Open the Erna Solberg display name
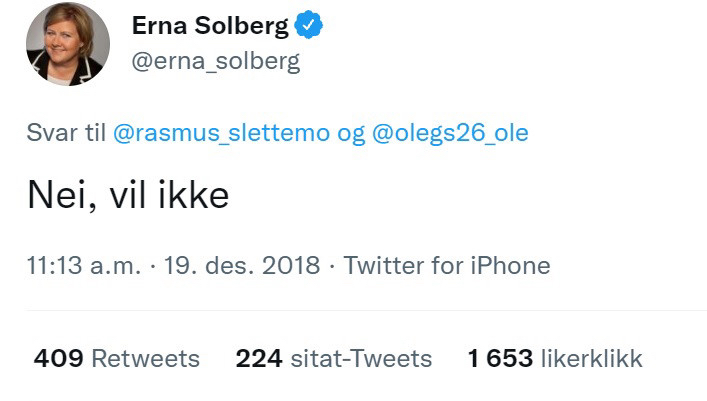 [210, 27]
